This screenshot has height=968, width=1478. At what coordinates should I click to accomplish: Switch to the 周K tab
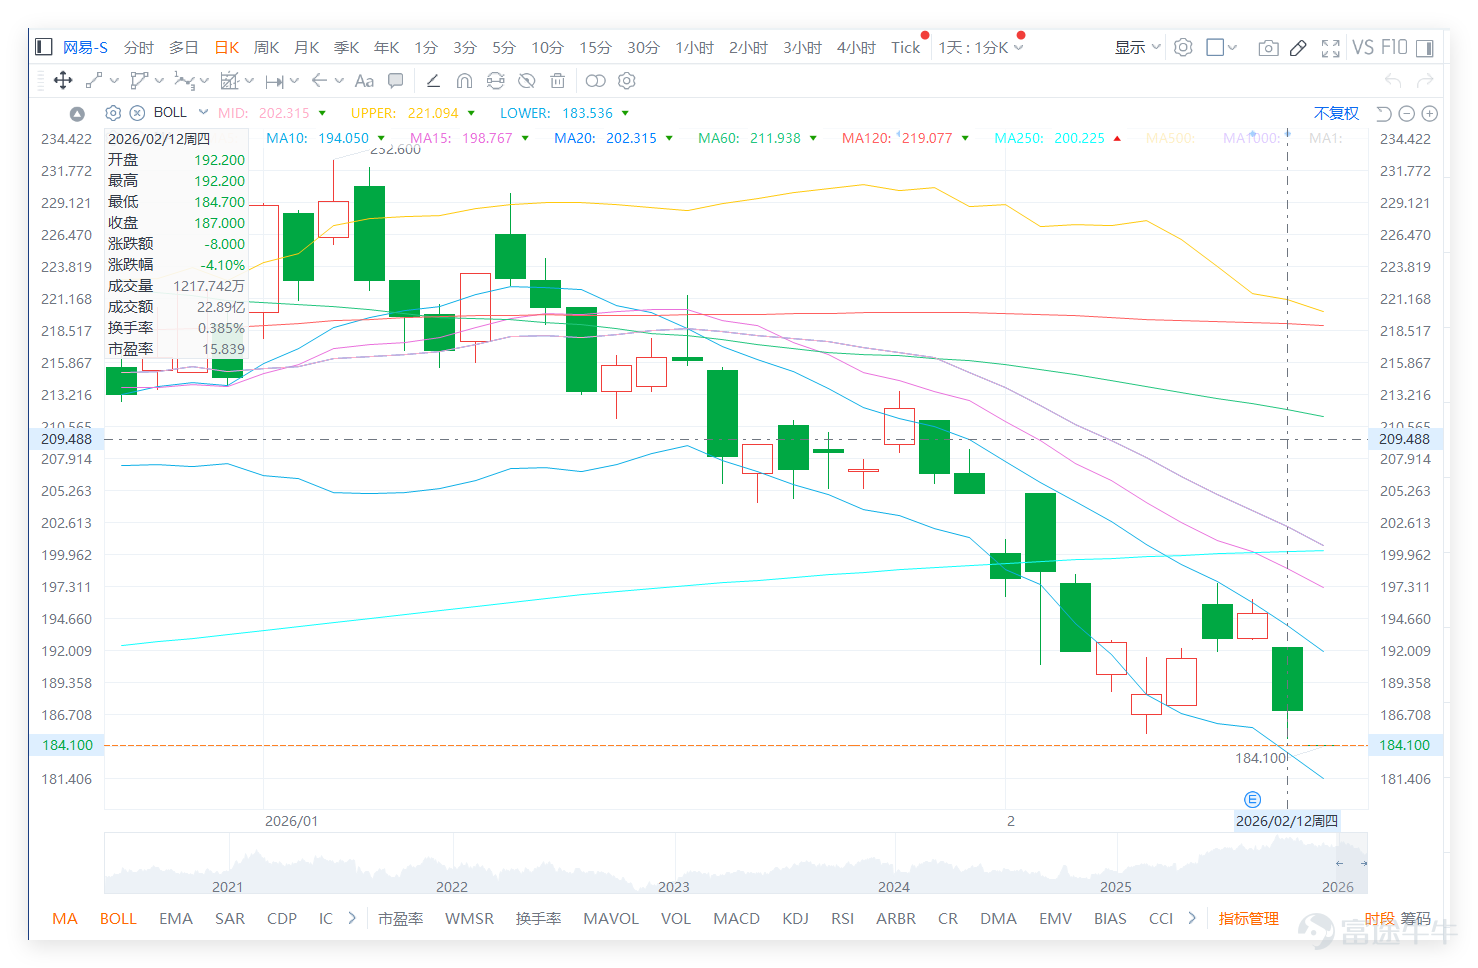point(266,47)
